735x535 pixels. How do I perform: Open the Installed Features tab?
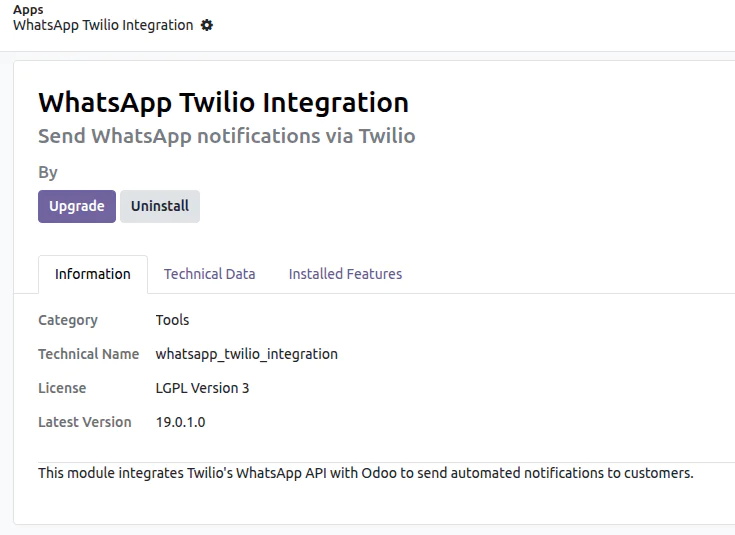pyautogui.click(x=345, y=274)
